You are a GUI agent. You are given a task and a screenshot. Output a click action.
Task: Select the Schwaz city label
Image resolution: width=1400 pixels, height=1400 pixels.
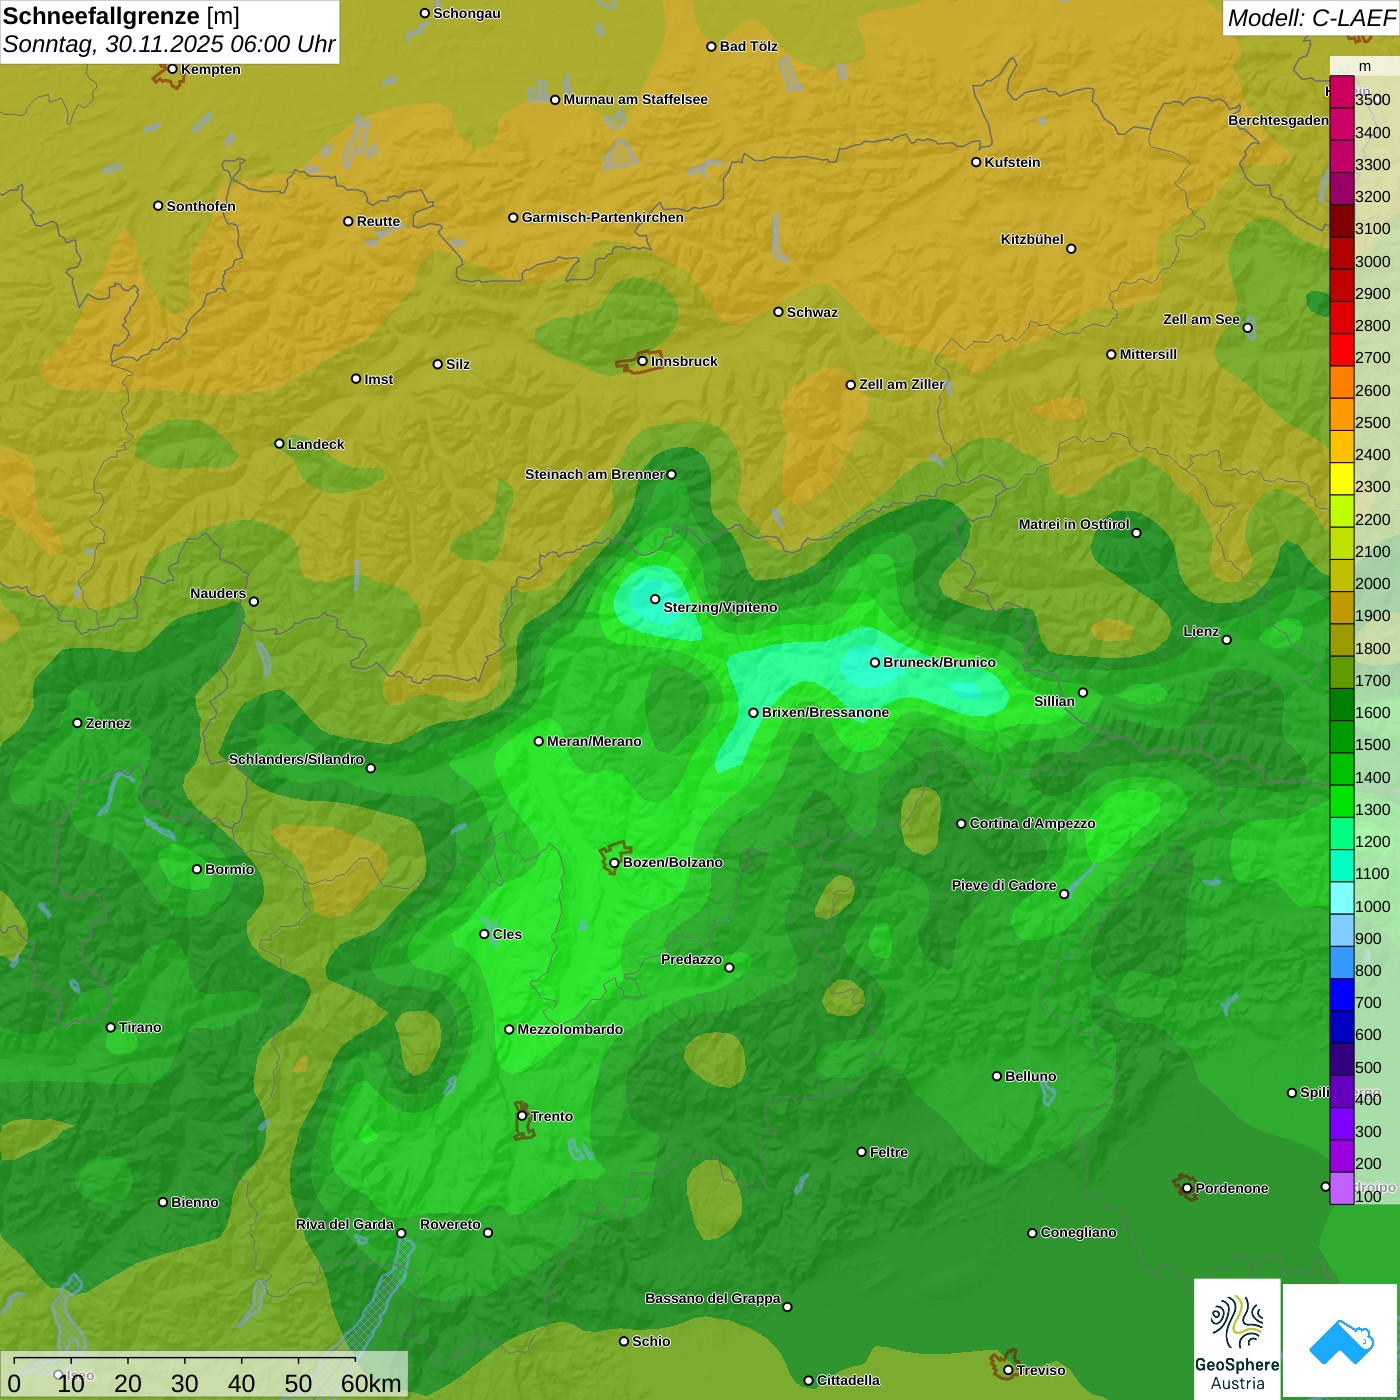(x=812, y=312)
